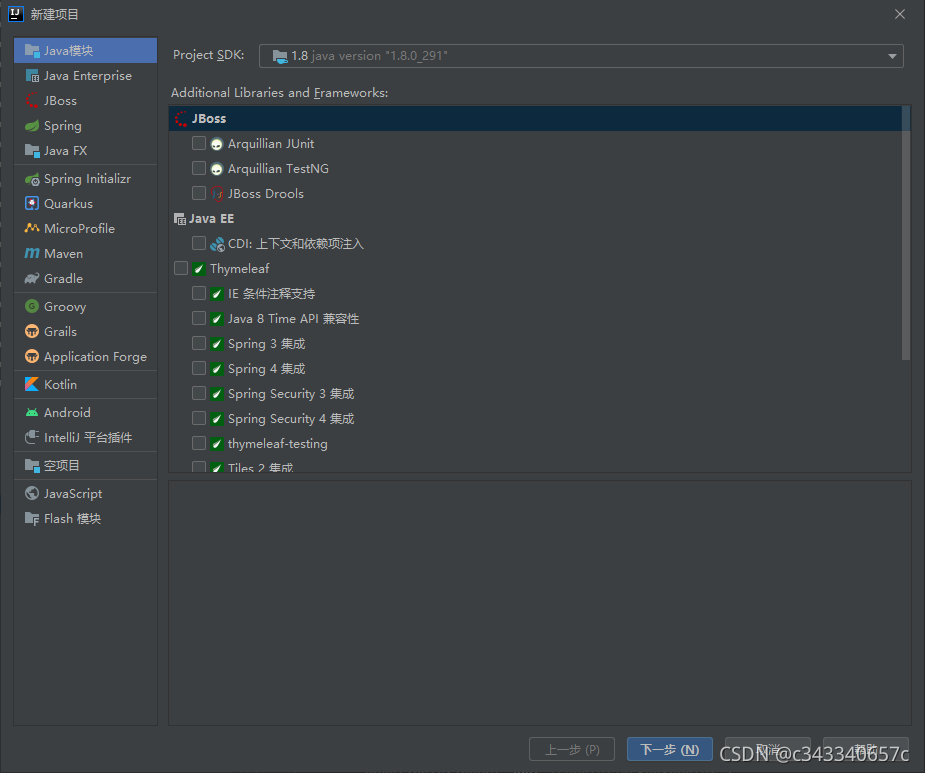
Task: Select the Groovy green icon
Action: pyautogui.click(x=32, y=306)
